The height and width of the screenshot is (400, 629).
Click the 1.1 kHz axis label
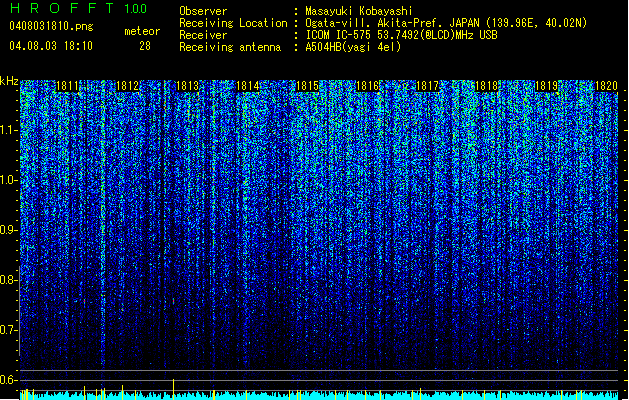point(9,130)
